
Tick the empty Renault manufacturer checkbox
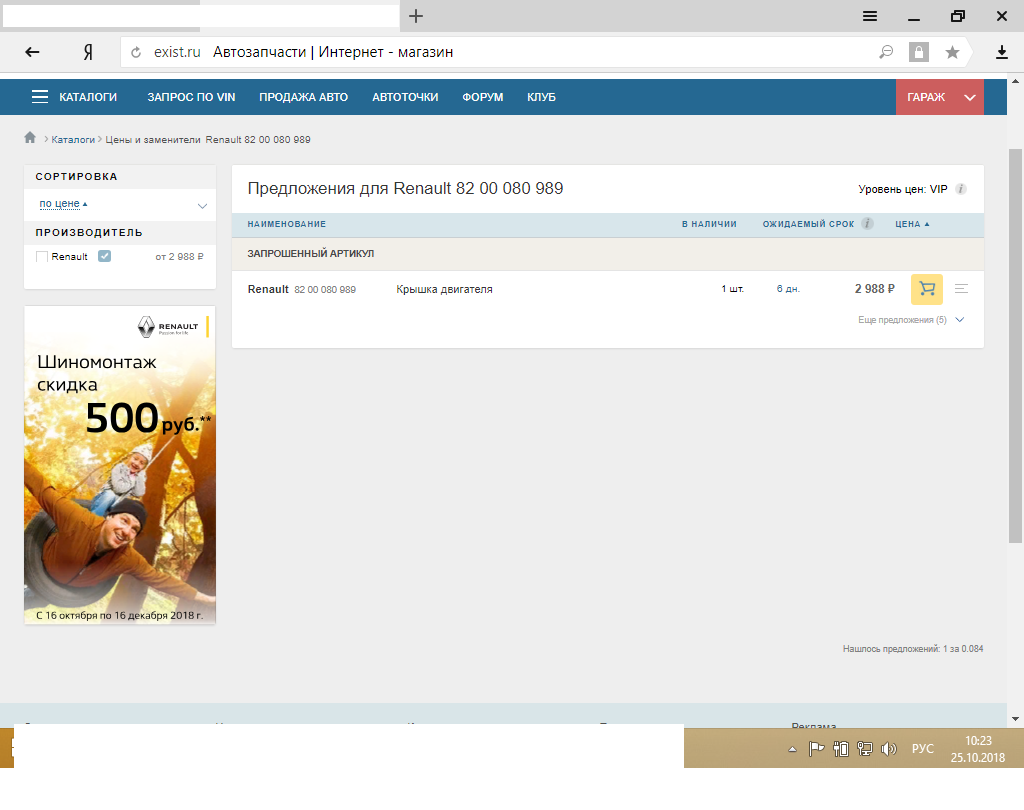(42, 257)
